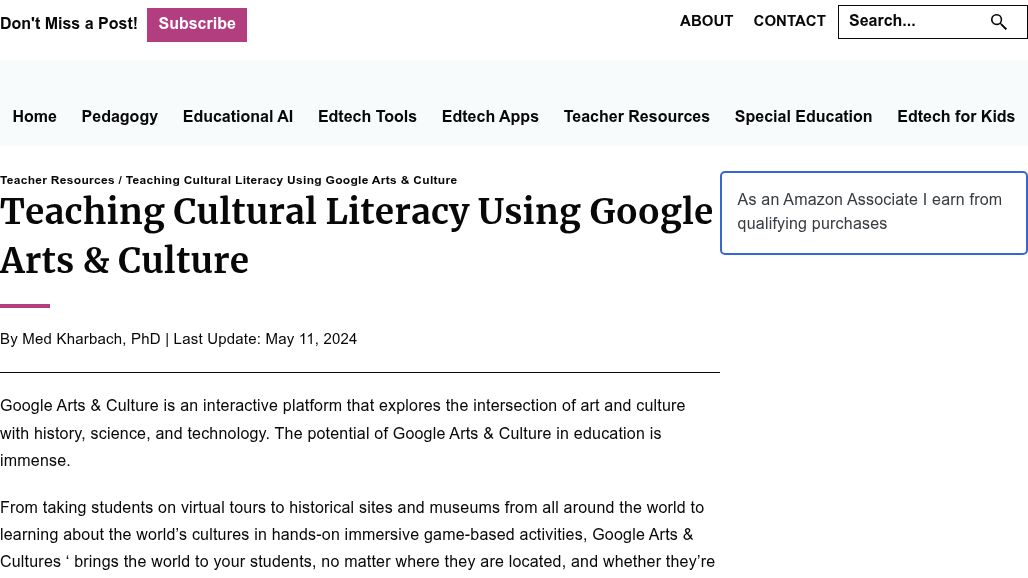1028x578 pixels.
Task: Click the magnifying glass search icon
Action: [x=998, y=22]
